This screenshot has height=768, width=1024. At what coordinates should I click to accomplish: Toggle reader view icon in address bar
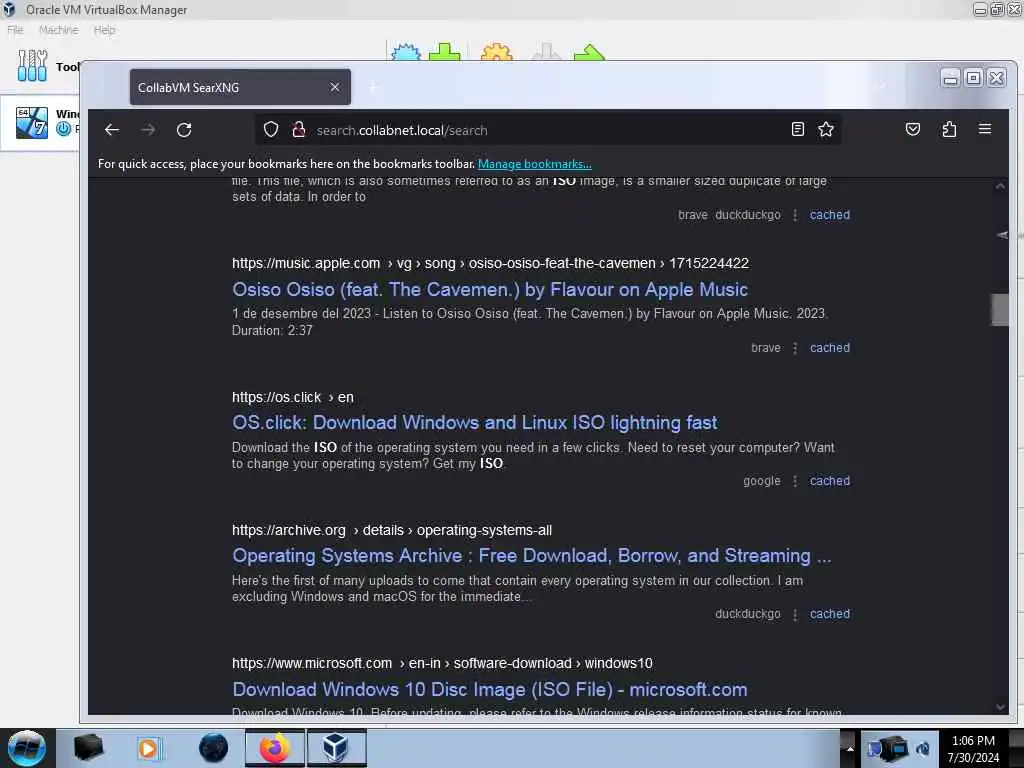pyautogui.click(x=797, y=129)
